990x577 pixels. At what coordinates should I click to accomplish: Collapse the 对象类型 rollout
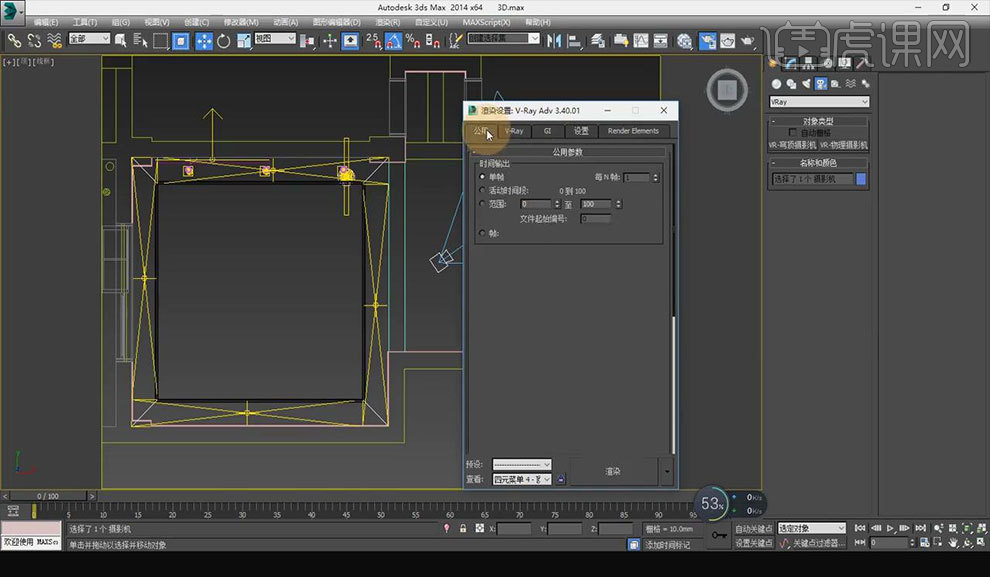(818, 121)
